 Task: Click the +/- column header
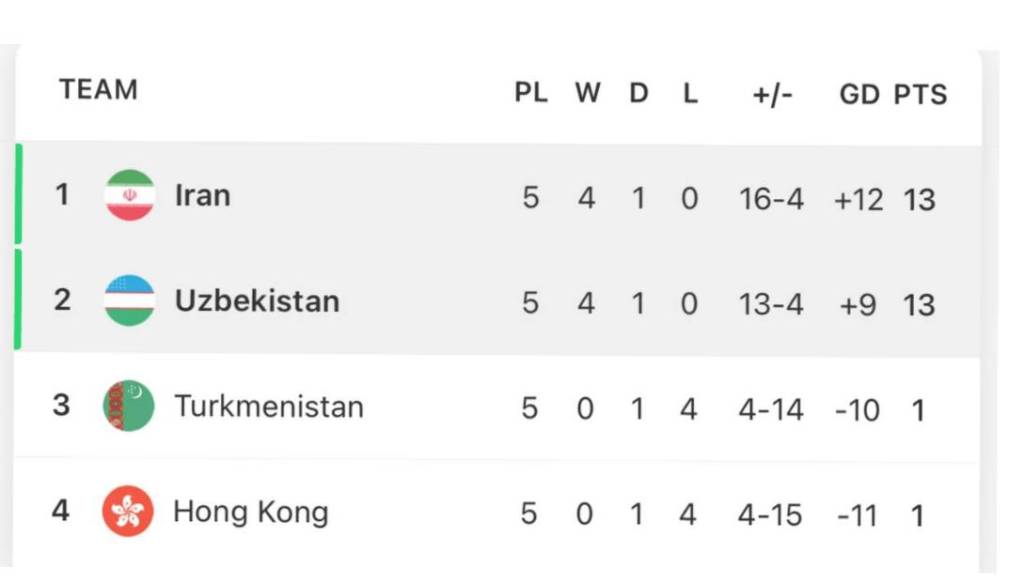pyautogui.click(x=772, y=95)
